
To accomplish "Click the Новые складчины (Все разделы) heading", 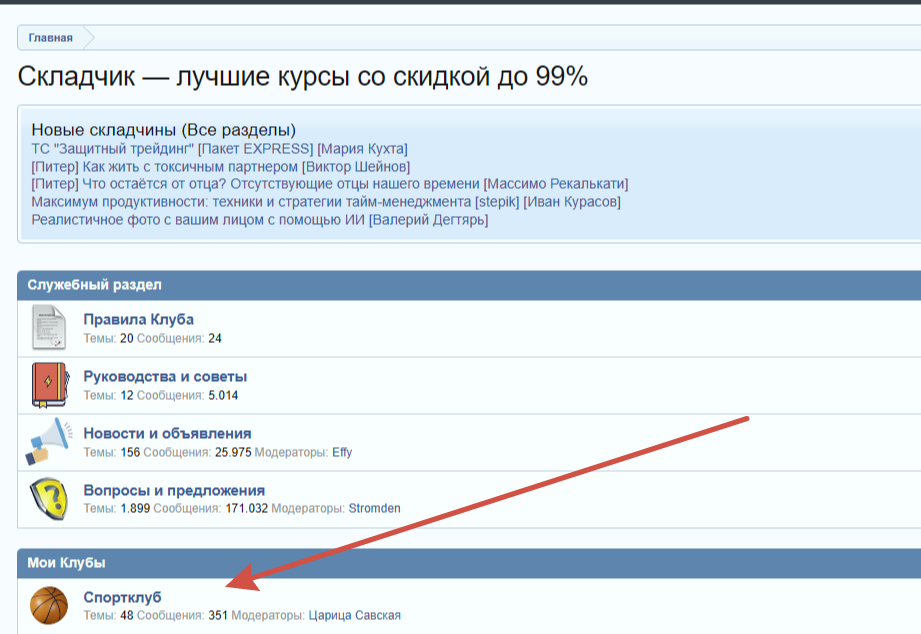I will pos(163,129).
